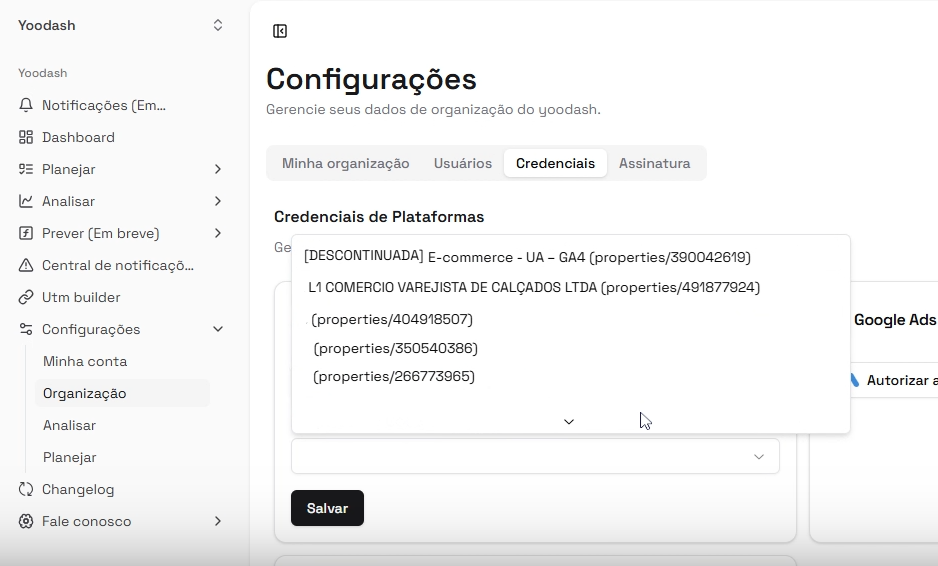Screen dimensions: 938x566
Task: Select [DESCONTINUADA] E-commerce - UA – GA4 option
Action: [x=527, y=257]
